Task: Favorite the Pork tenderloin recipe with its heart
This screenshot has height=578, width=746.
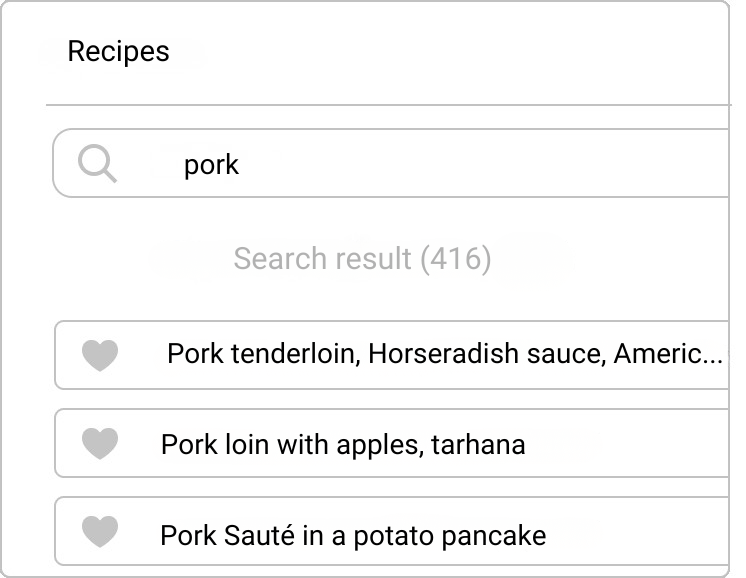Action: pyautogui.click(x=100, y=355)
